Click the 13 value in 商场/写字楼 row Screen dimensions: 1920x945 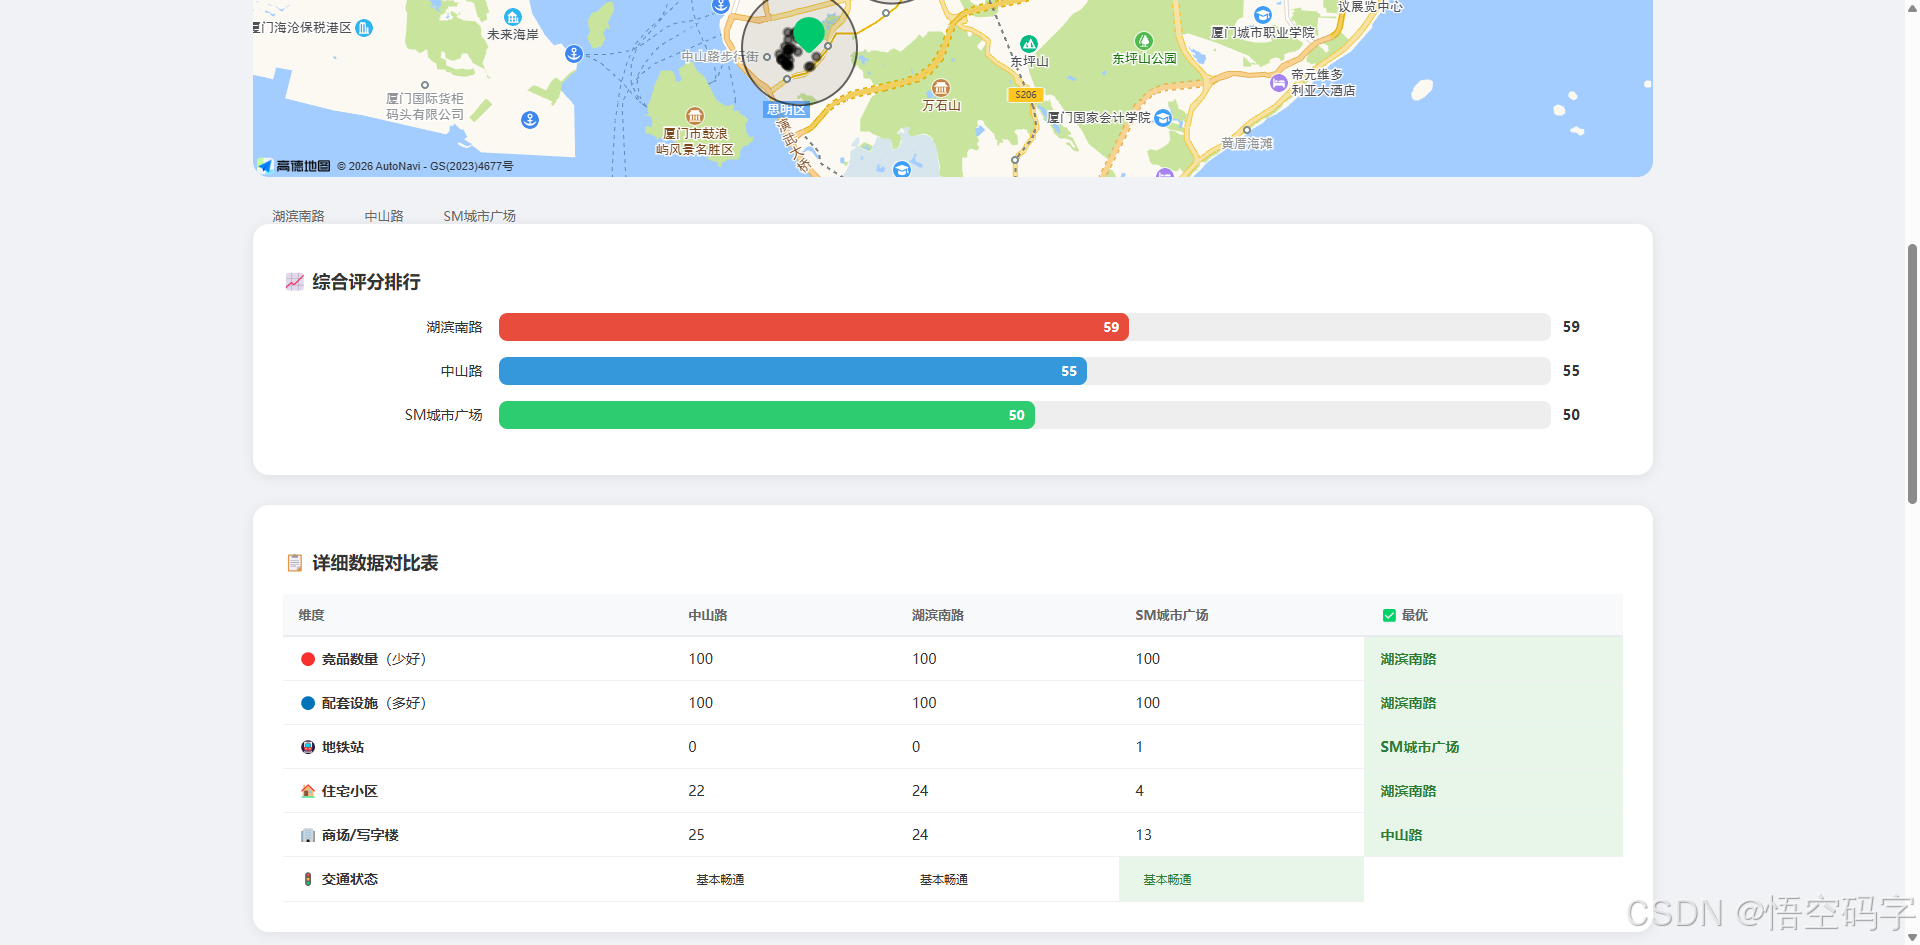tap(1143, 835)
